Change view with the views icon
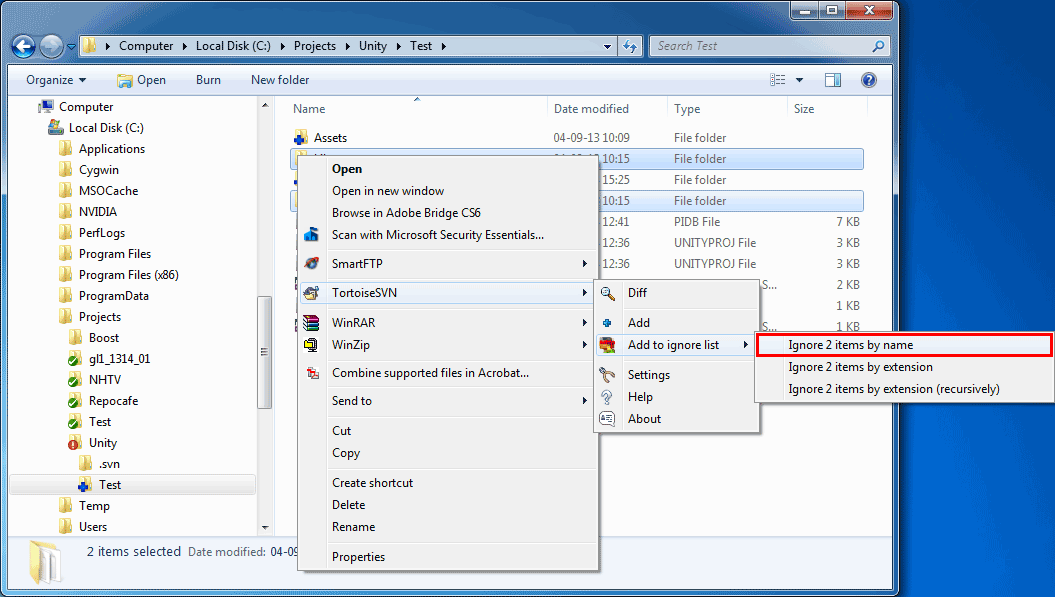Image resolution: width=1055 pixels, height=597 pixels. pos(777,79)
